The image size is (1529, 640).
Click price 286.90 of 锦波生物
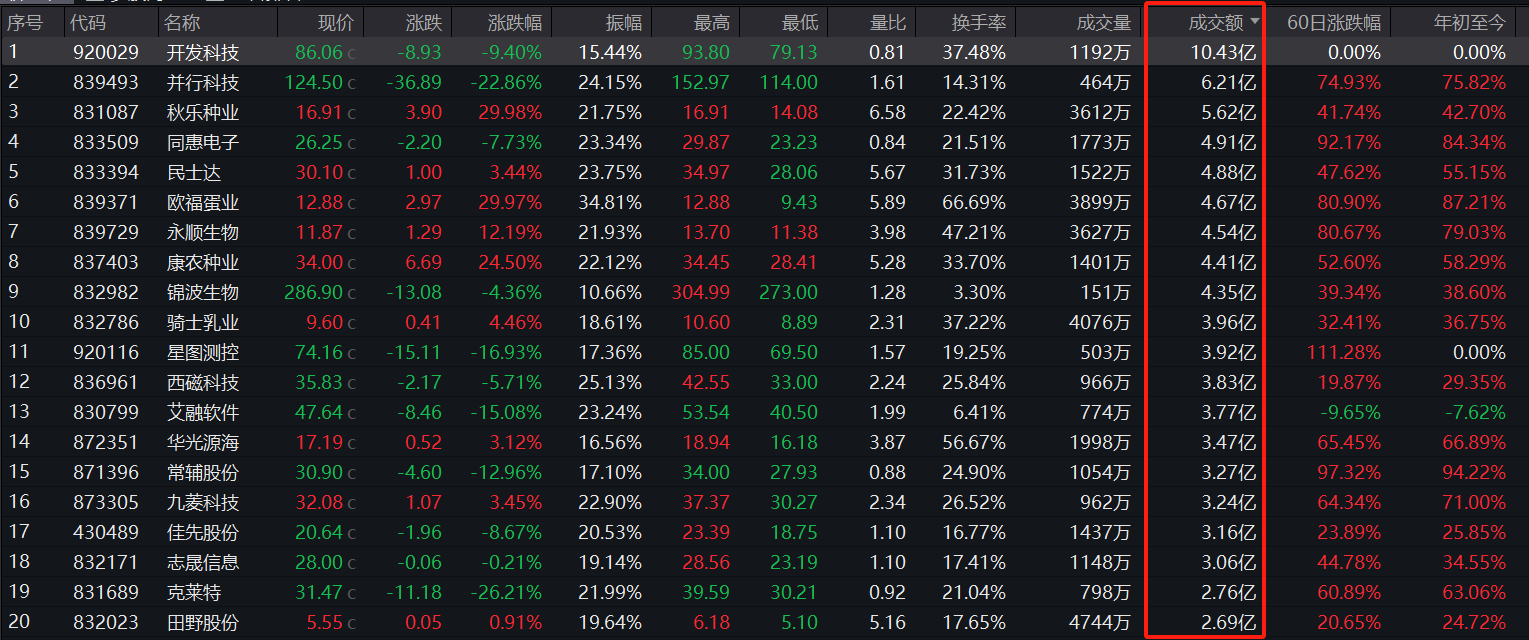(x=314, y=292)
